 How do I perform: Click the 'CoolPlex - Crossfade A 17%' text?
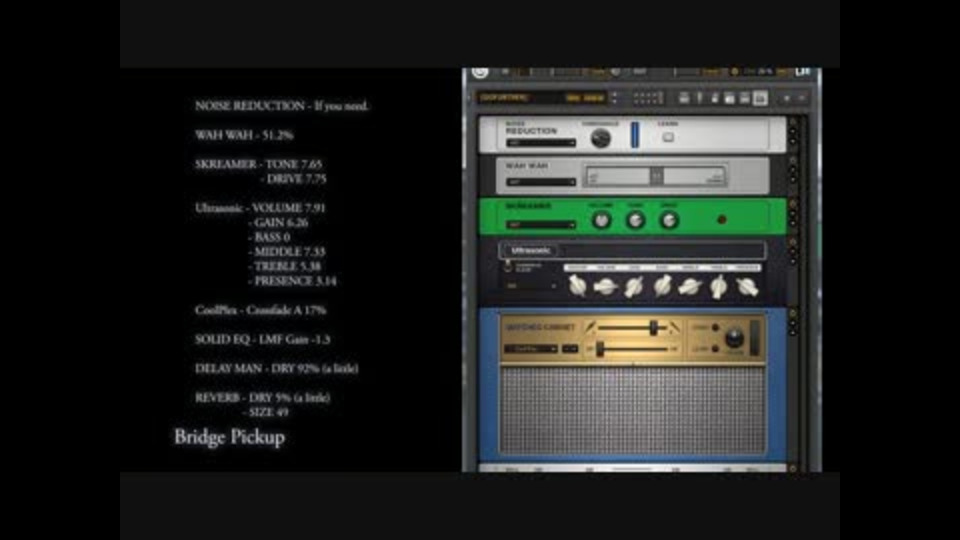pyautogui.click(x=260, y=310)
